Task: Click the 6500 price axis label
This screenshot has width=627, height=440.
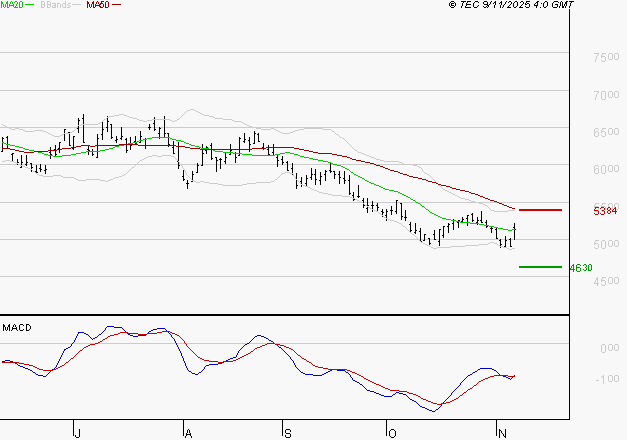Action: coord(606,132)
